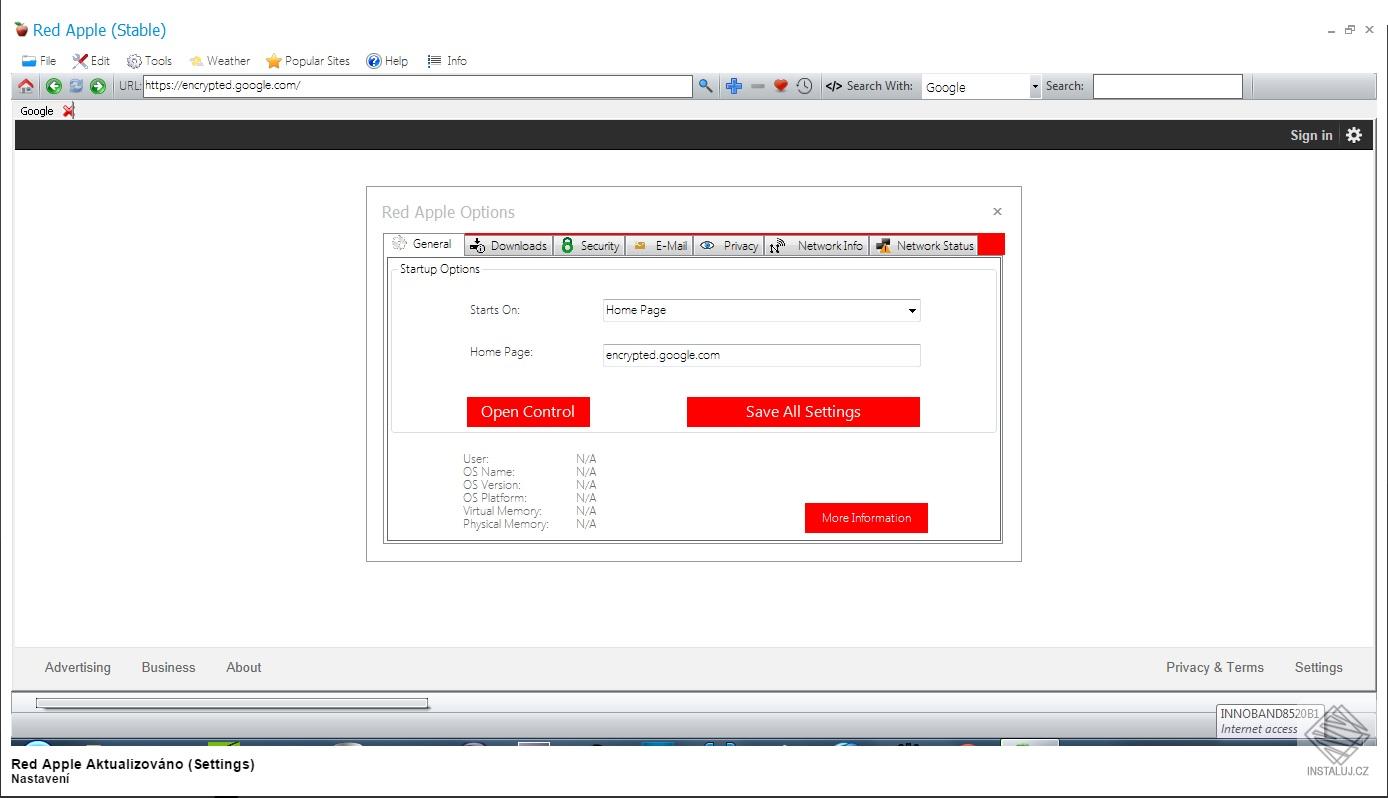Click the Red Apple app icon in title bar

point(21,29)
